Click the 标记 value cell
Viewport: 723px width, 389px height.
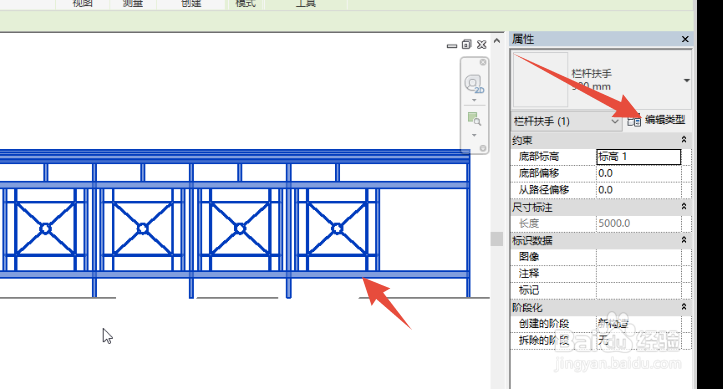tap(639, 290)
